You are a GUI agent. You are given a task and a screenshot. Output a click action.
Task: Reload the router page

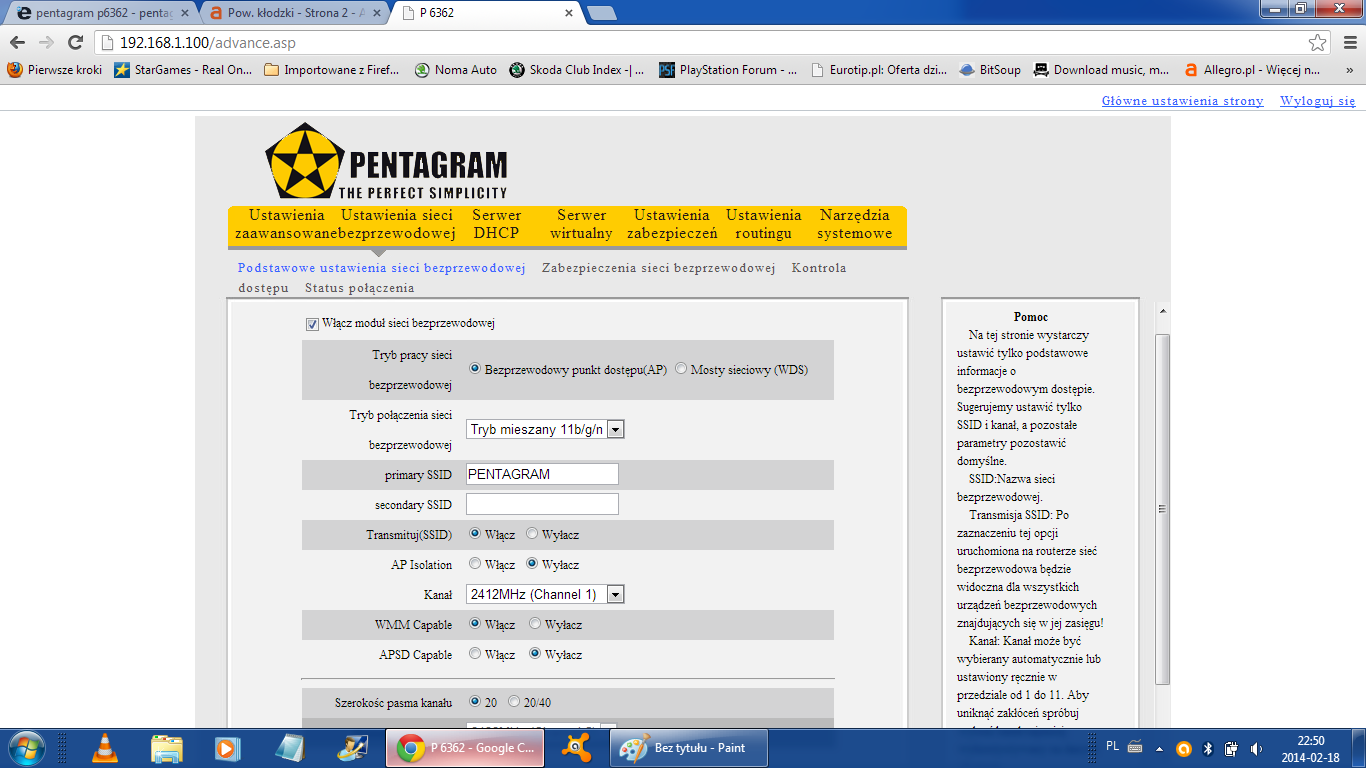pos(75,43)
